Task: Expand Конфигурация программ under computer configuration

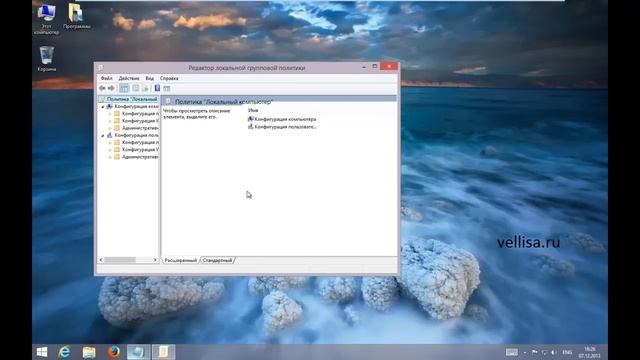Action: click(x=110, y=114)
